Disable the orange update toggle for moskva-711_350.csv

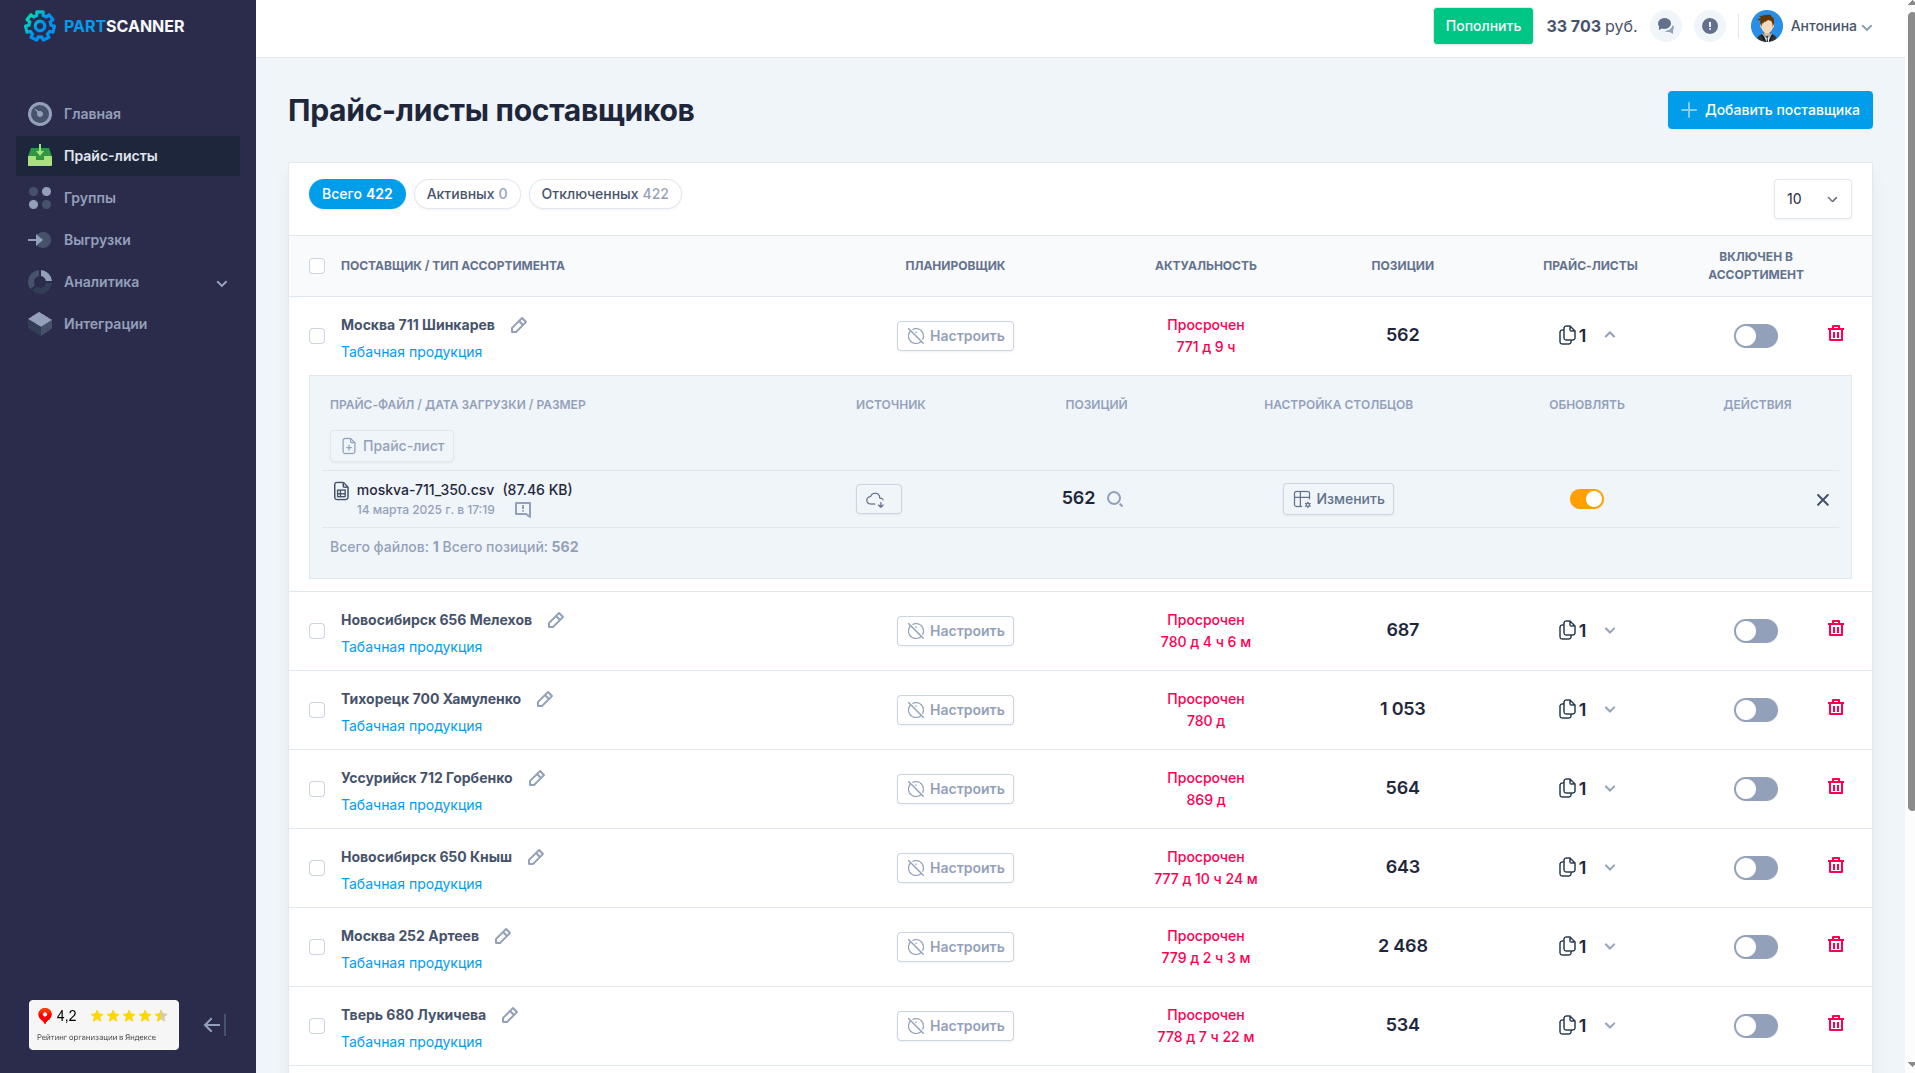coord(1586,499)
